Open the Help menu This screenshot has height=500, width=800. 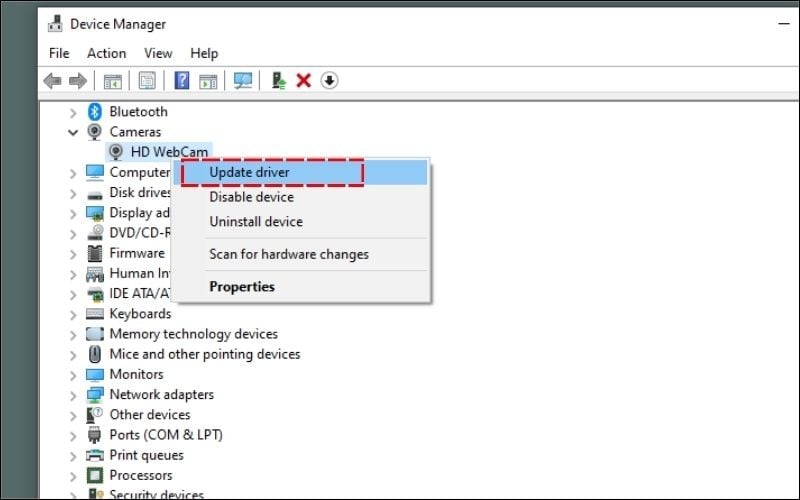click(x=204, y=53)
